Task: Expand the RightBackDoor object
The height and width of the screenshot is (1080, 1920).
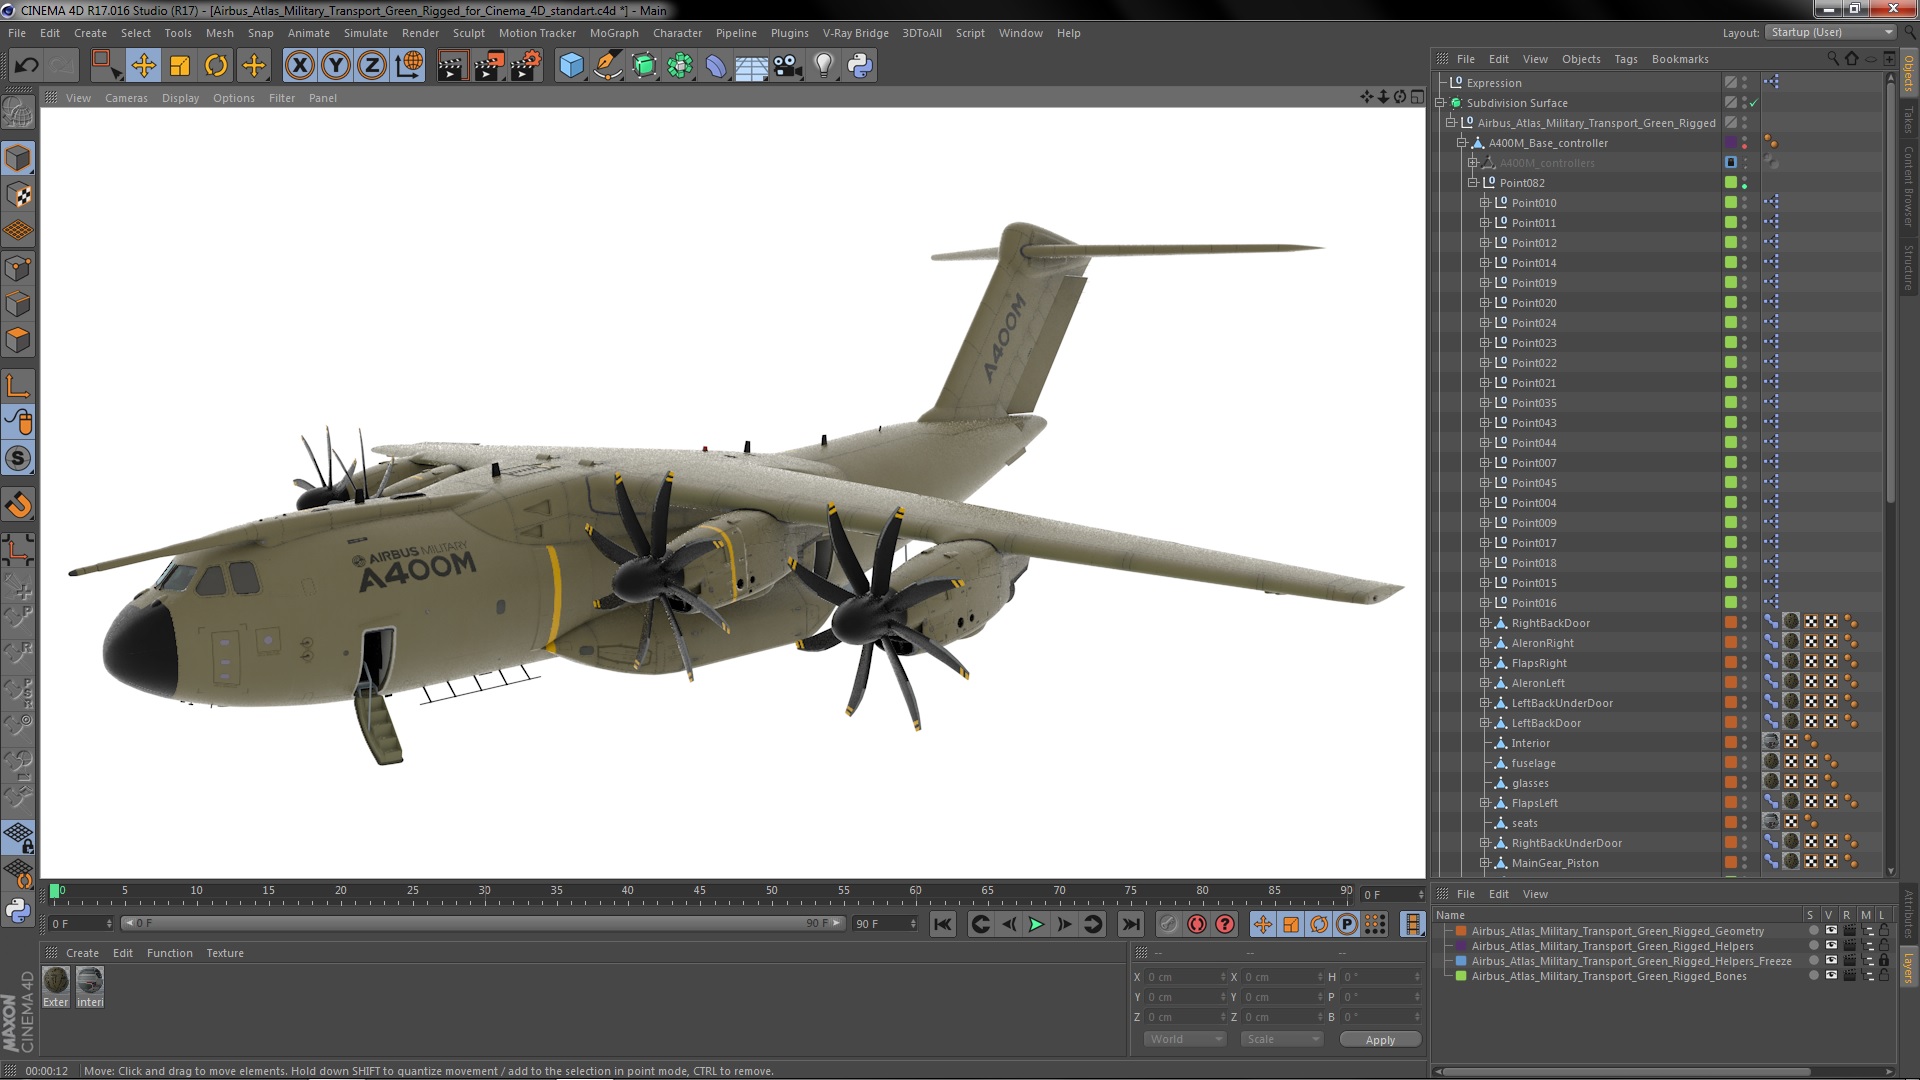Action: pos(1485,623)
